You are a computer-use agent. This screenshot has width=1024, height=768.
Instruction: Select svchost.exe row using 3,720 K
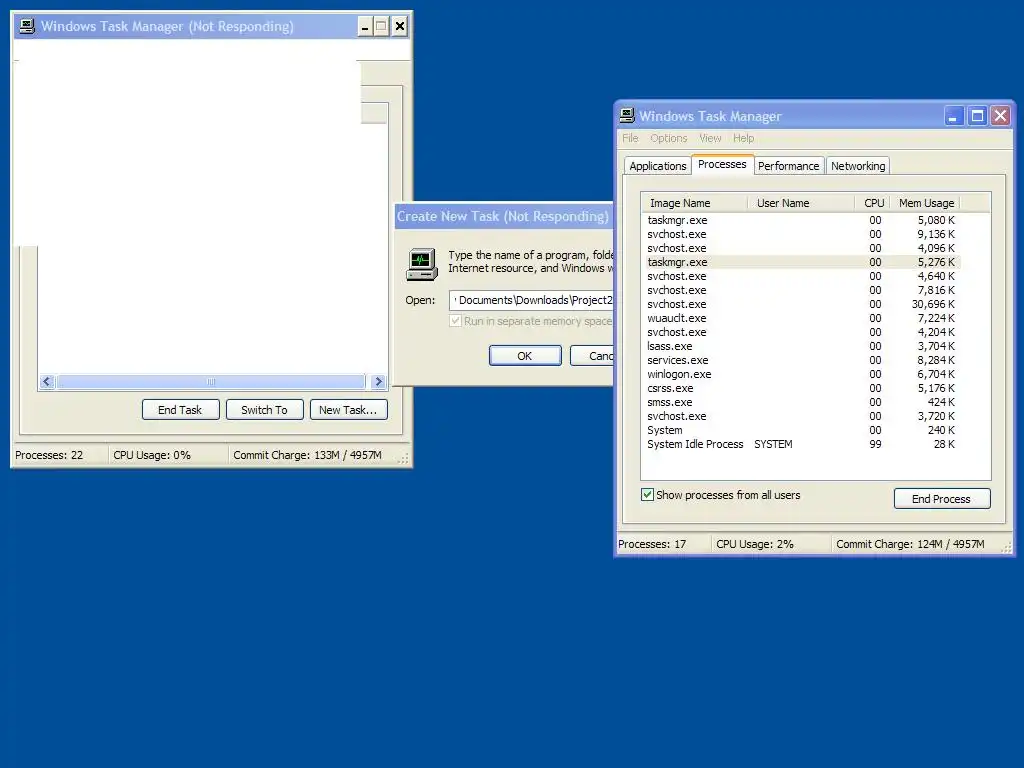click(x=801, y=417)
